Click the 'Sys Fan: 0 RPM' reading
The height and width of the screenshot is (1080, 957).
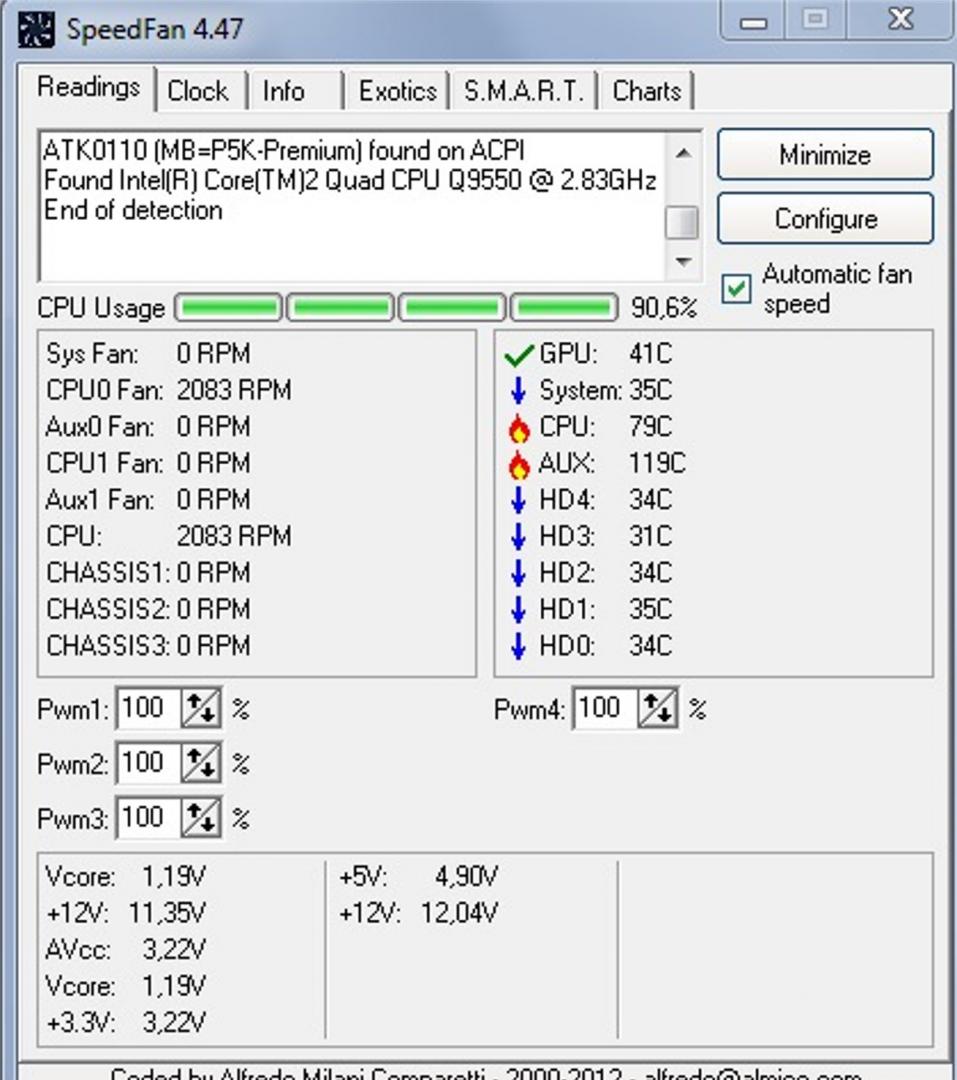coord(148,354)
